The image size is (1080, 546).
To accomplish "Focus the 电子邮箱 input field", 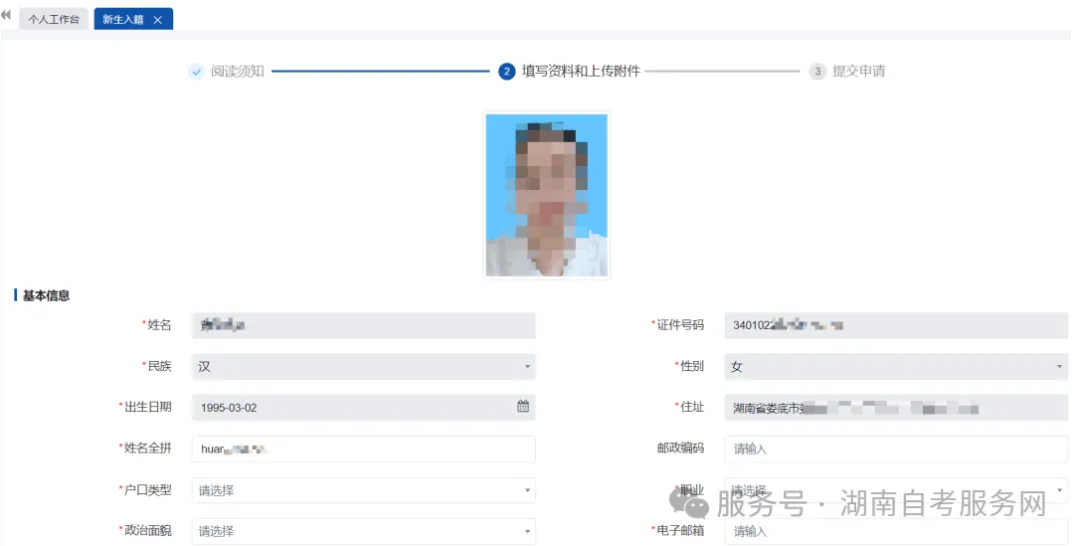I will 895,531.
